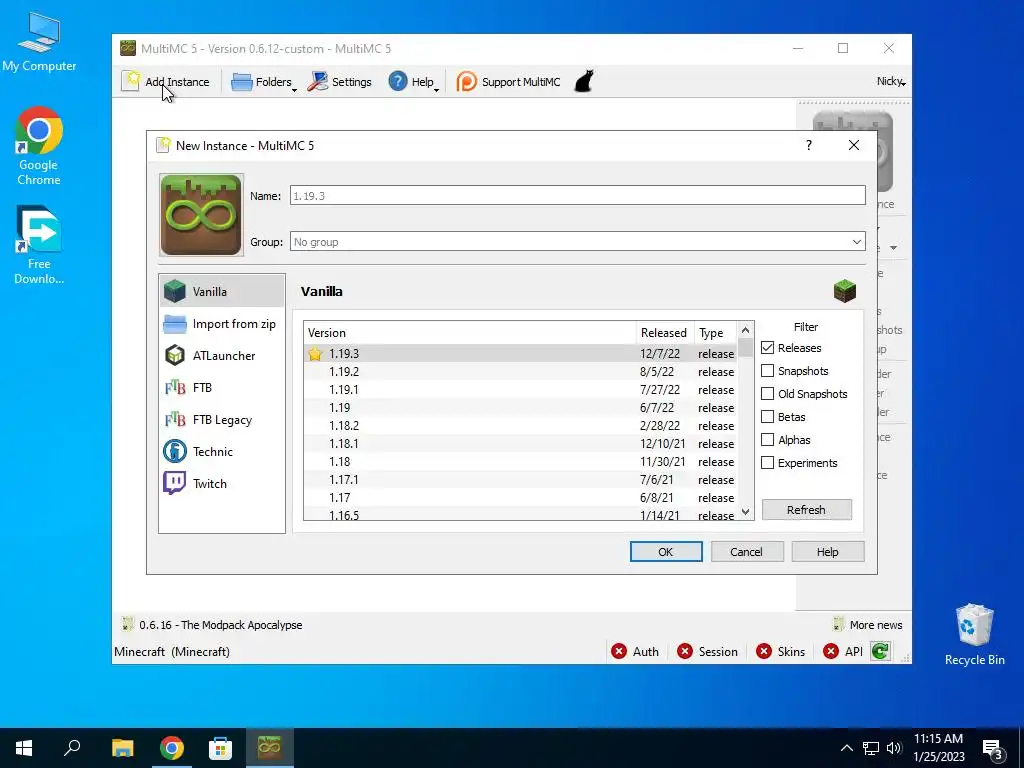The height and width of the screenshot is (768, 1024).
Task: Click the version list scroll up arrow
Action: (745, 330)
